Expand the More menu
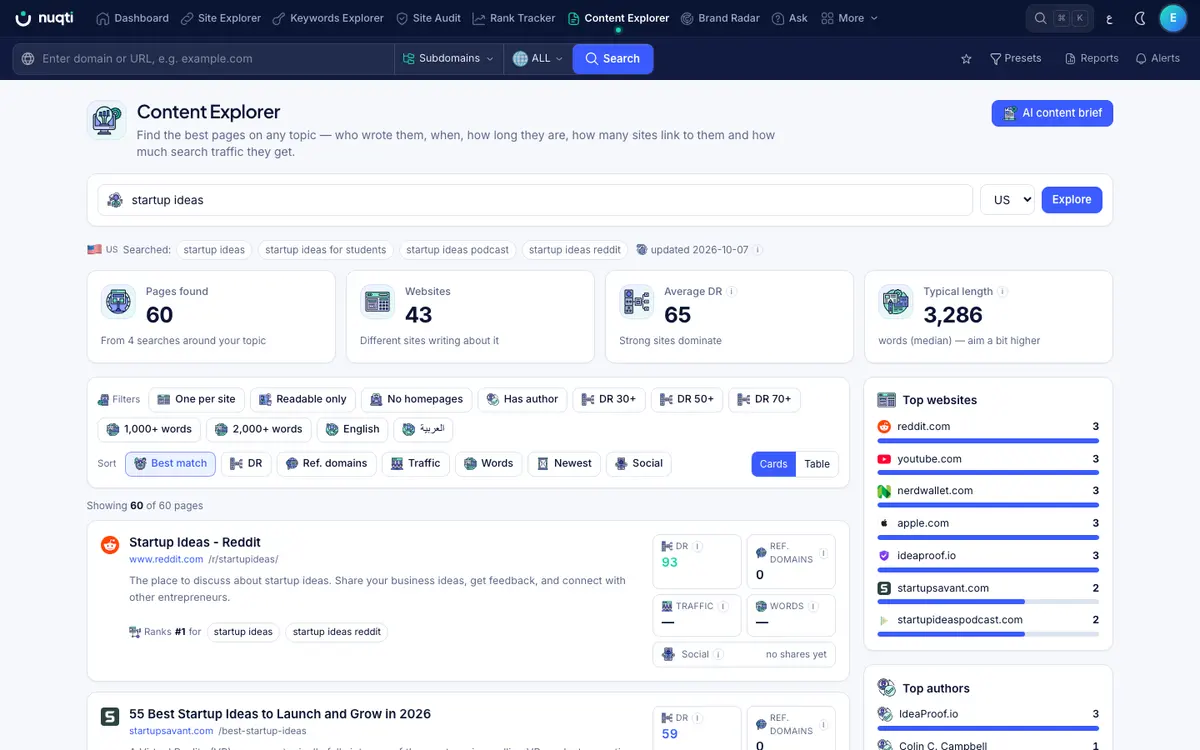Viewport: 1200px width, 750px height. 849,18
